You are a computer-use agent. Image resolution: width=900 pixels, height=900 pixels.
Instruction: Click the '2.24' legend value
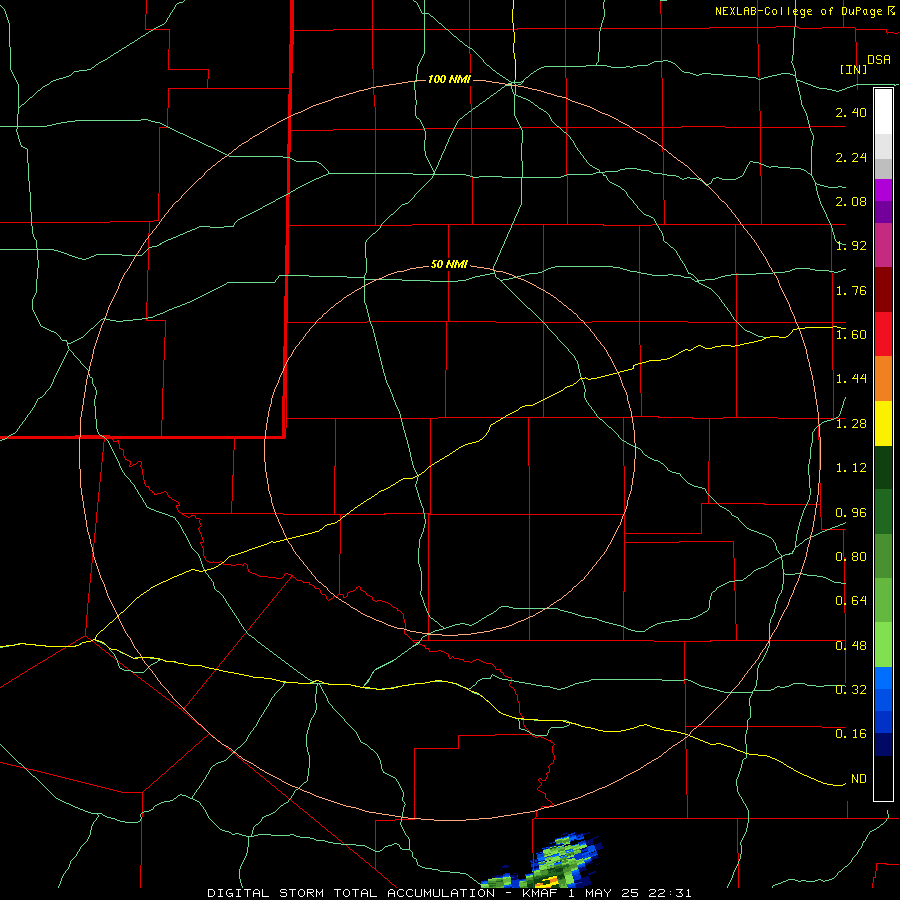851,157
